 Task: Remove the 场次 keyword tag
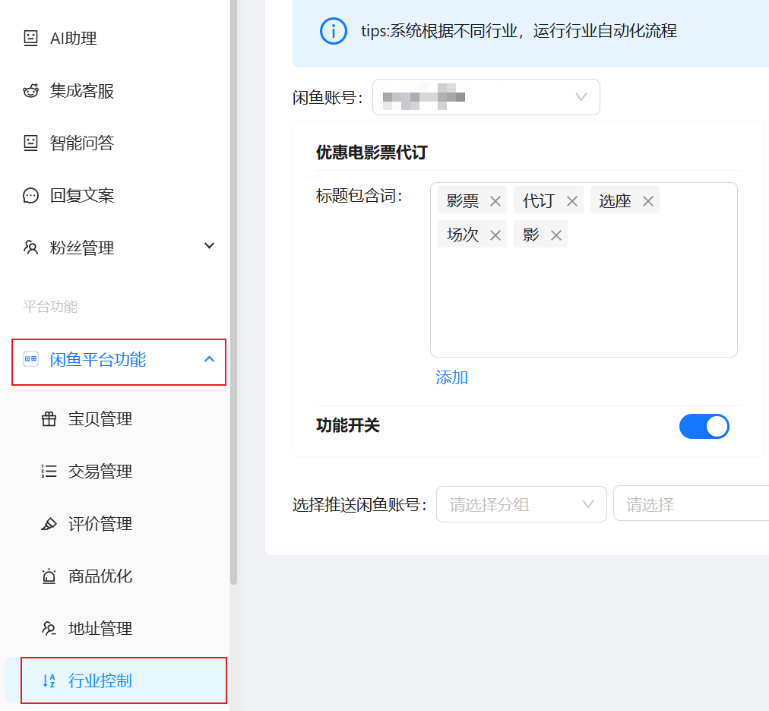coord(495,235)
